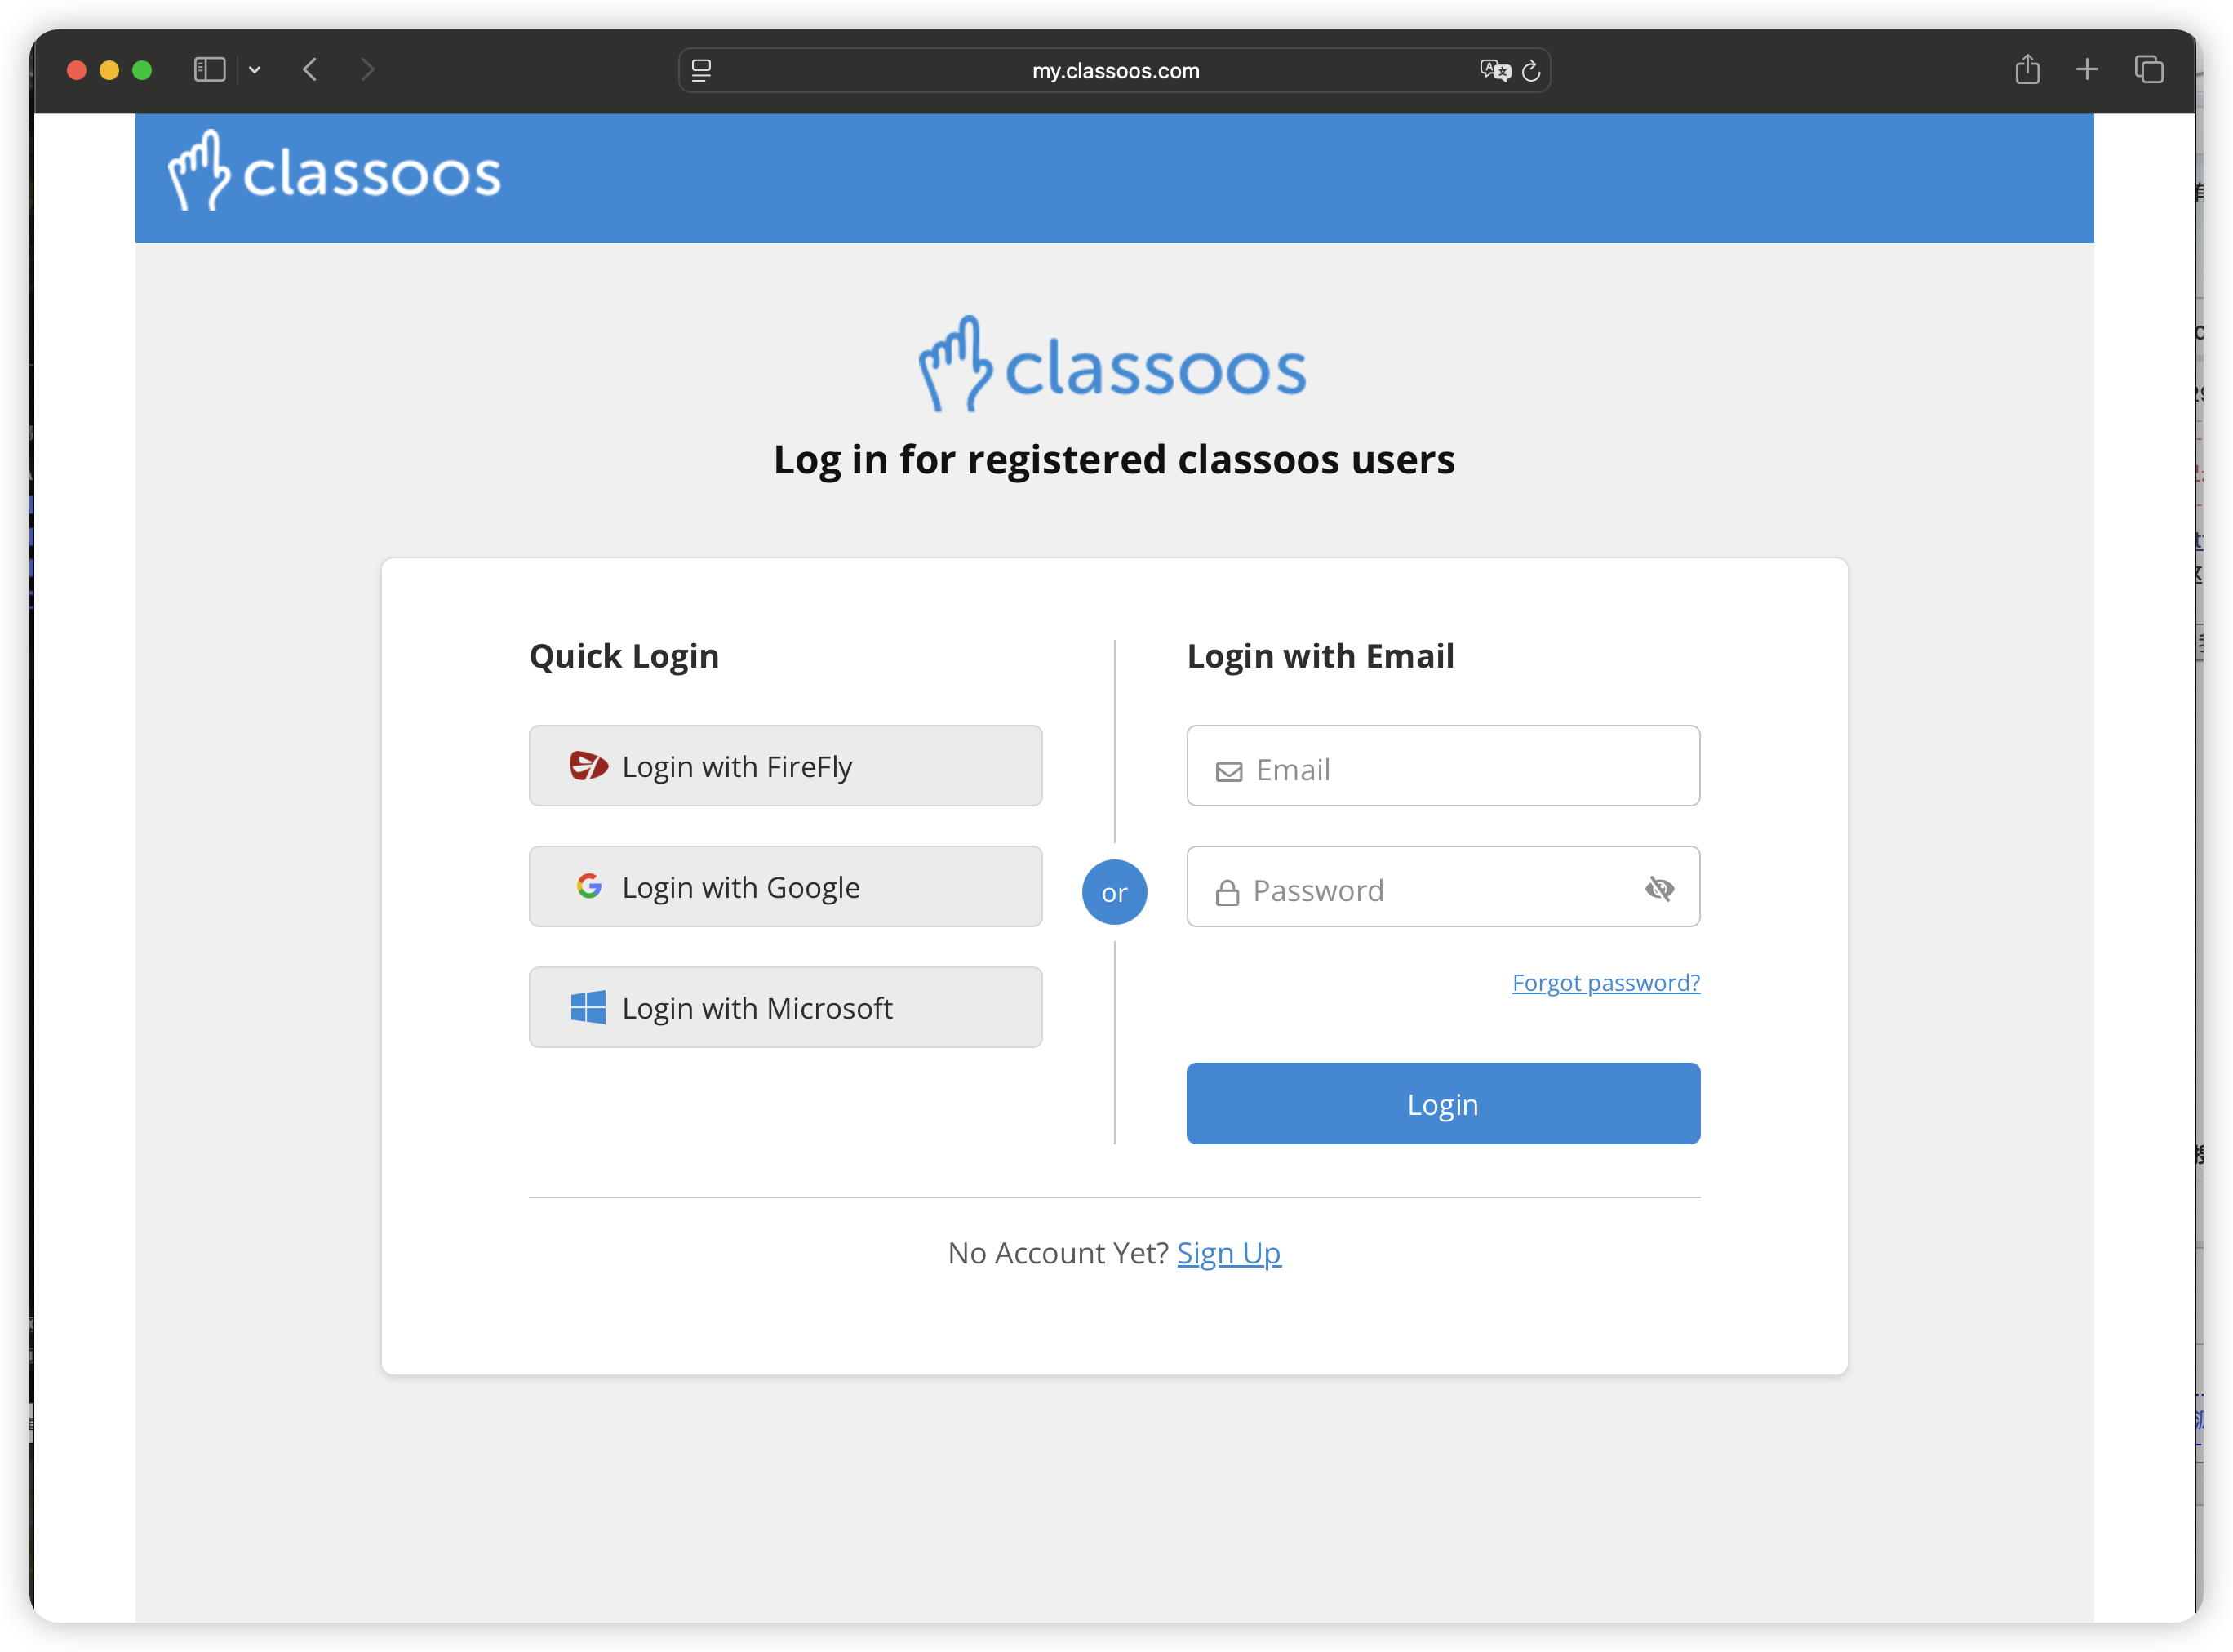Click the Safari sidebar toggle icon
Viewport: 2233px width, 1652px height.
tap(209, 70)
